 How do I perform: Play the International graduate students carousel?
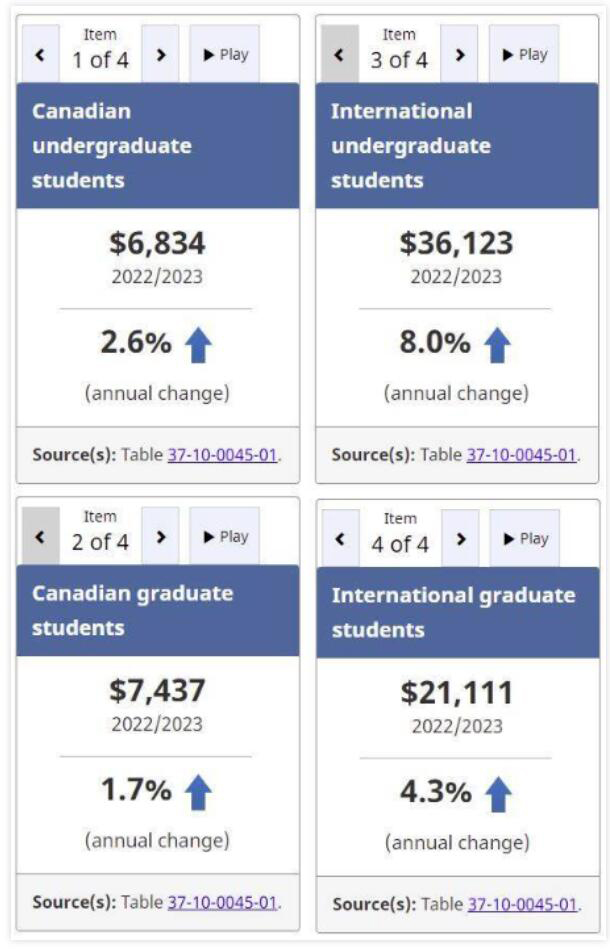tap(525, 539)
